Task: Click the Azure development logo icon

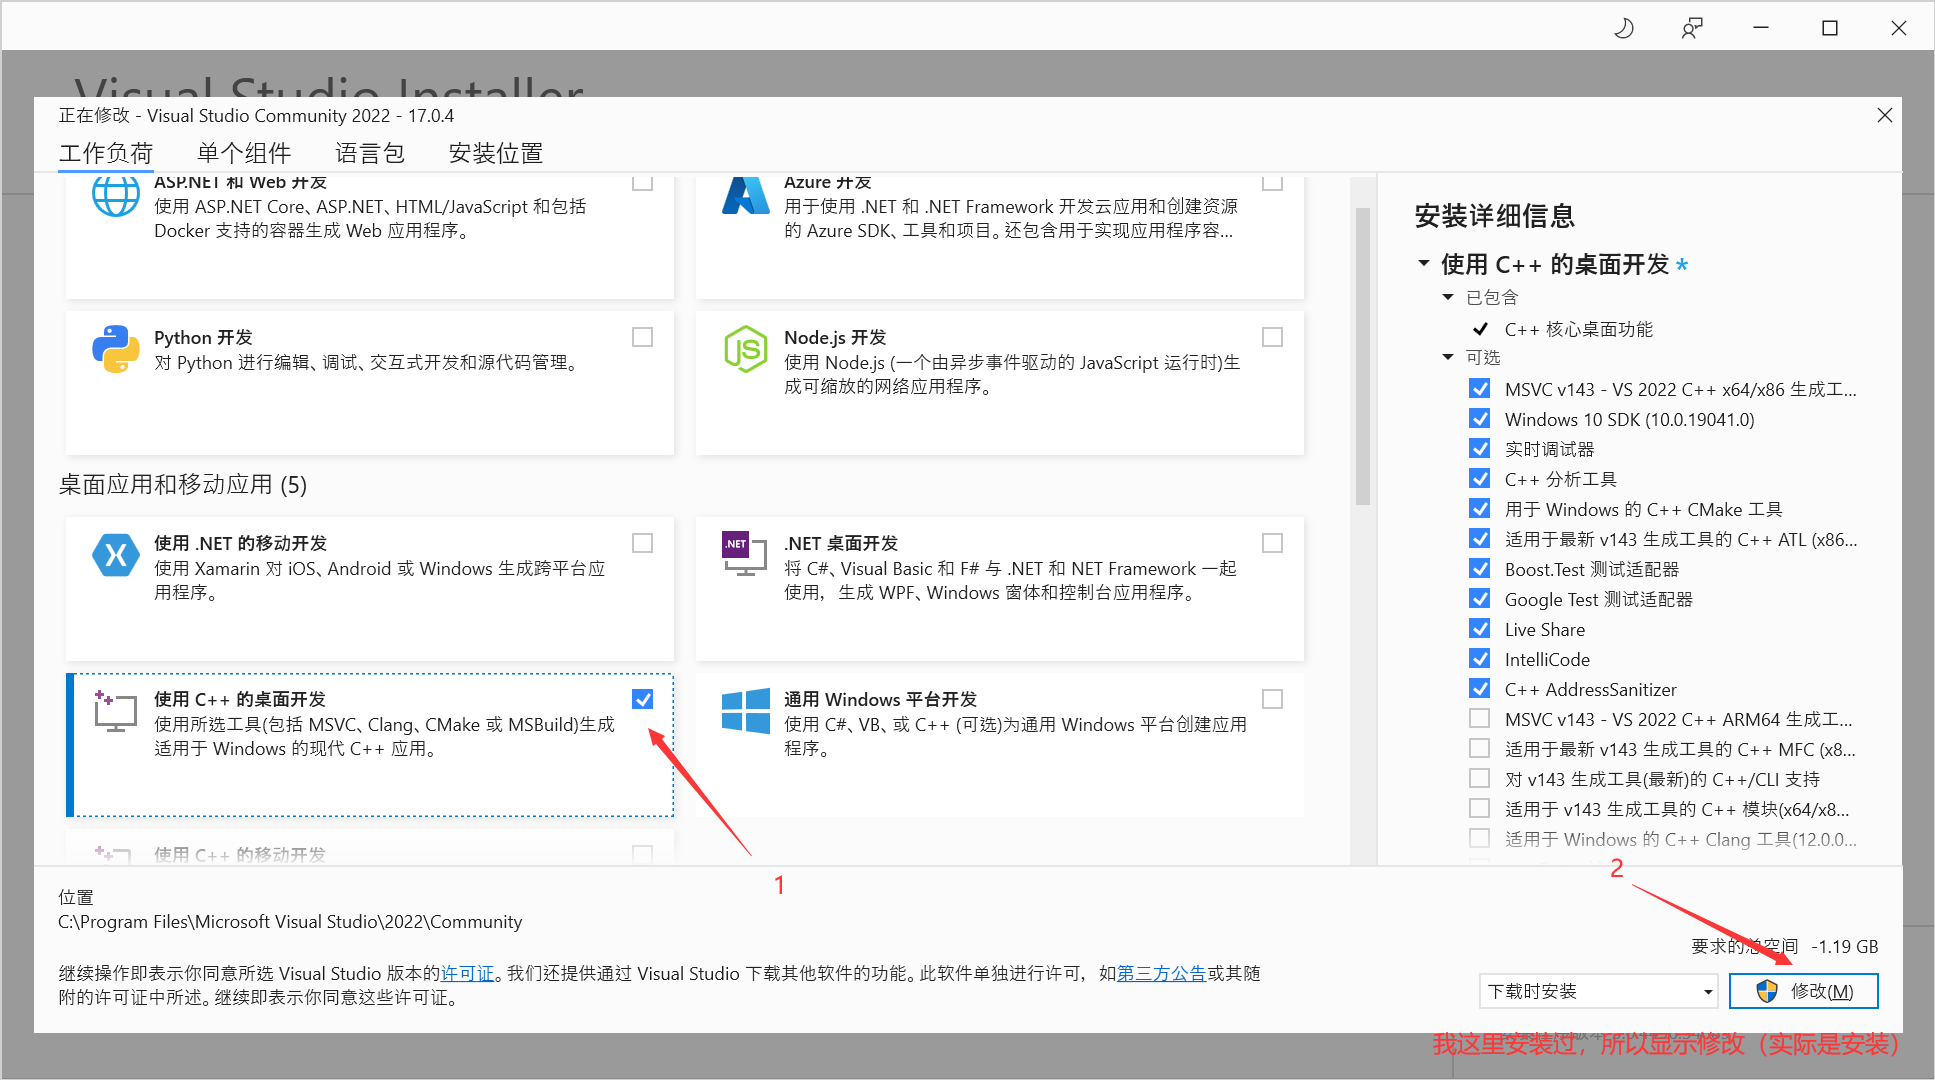Action: click(746, 196)
